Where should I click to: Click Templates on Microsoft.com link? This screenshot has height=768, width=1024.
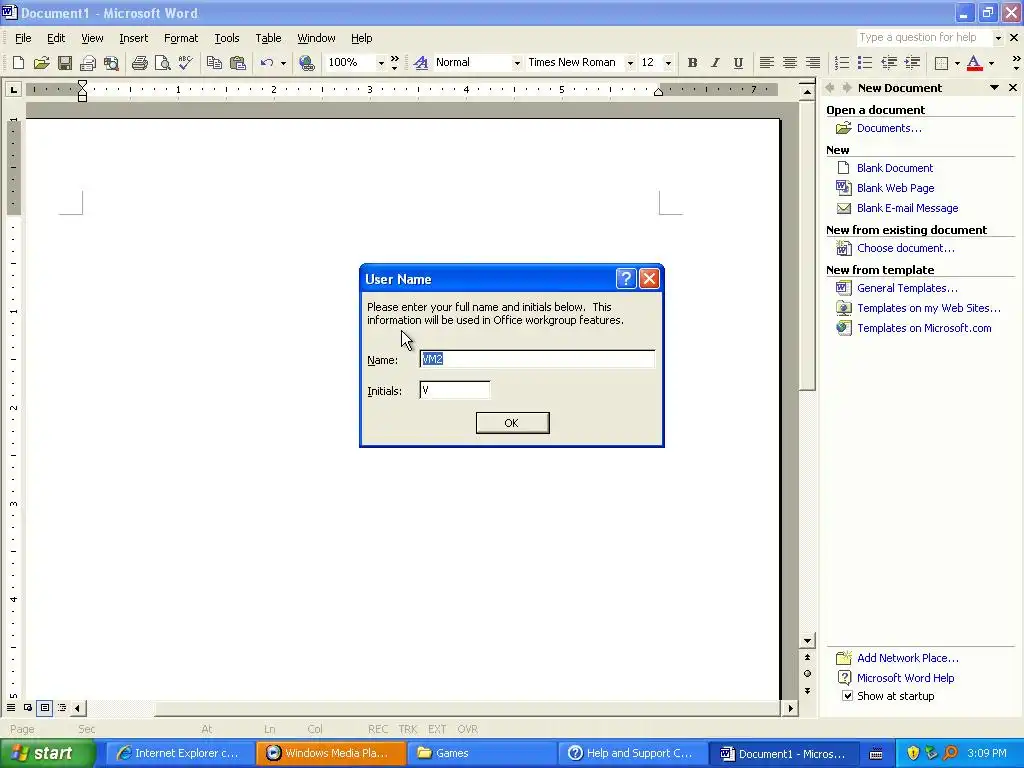pos(924,328)
